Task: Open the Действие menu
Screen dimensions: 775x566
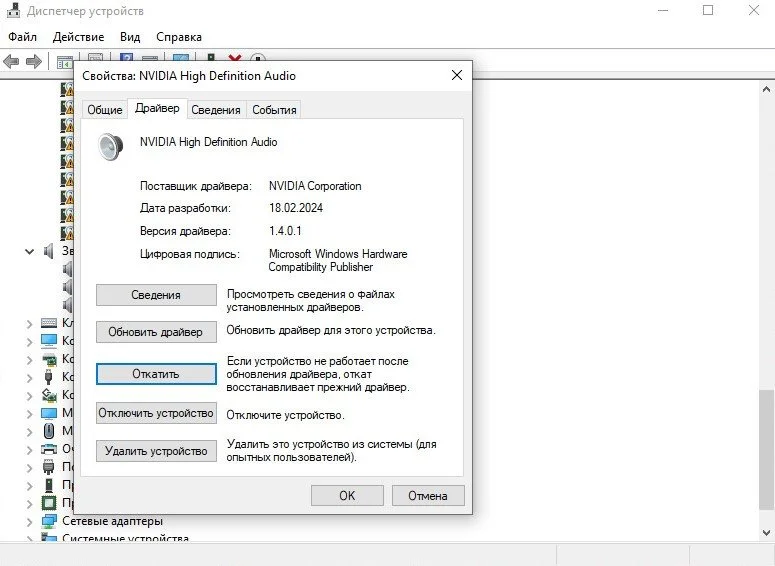Action: click(78, 37)
